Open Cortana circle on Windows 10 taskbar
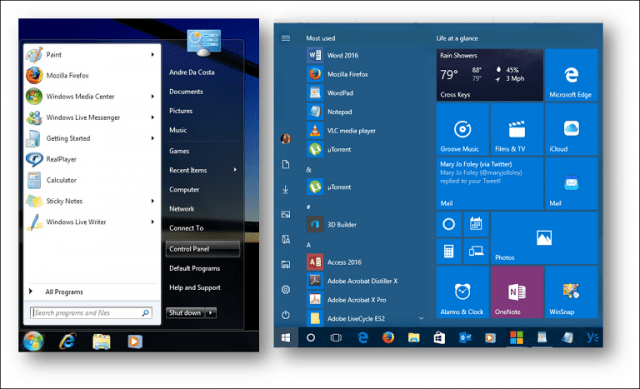The height and width of the screenshot is (389, 640). (x=311, y=338)
